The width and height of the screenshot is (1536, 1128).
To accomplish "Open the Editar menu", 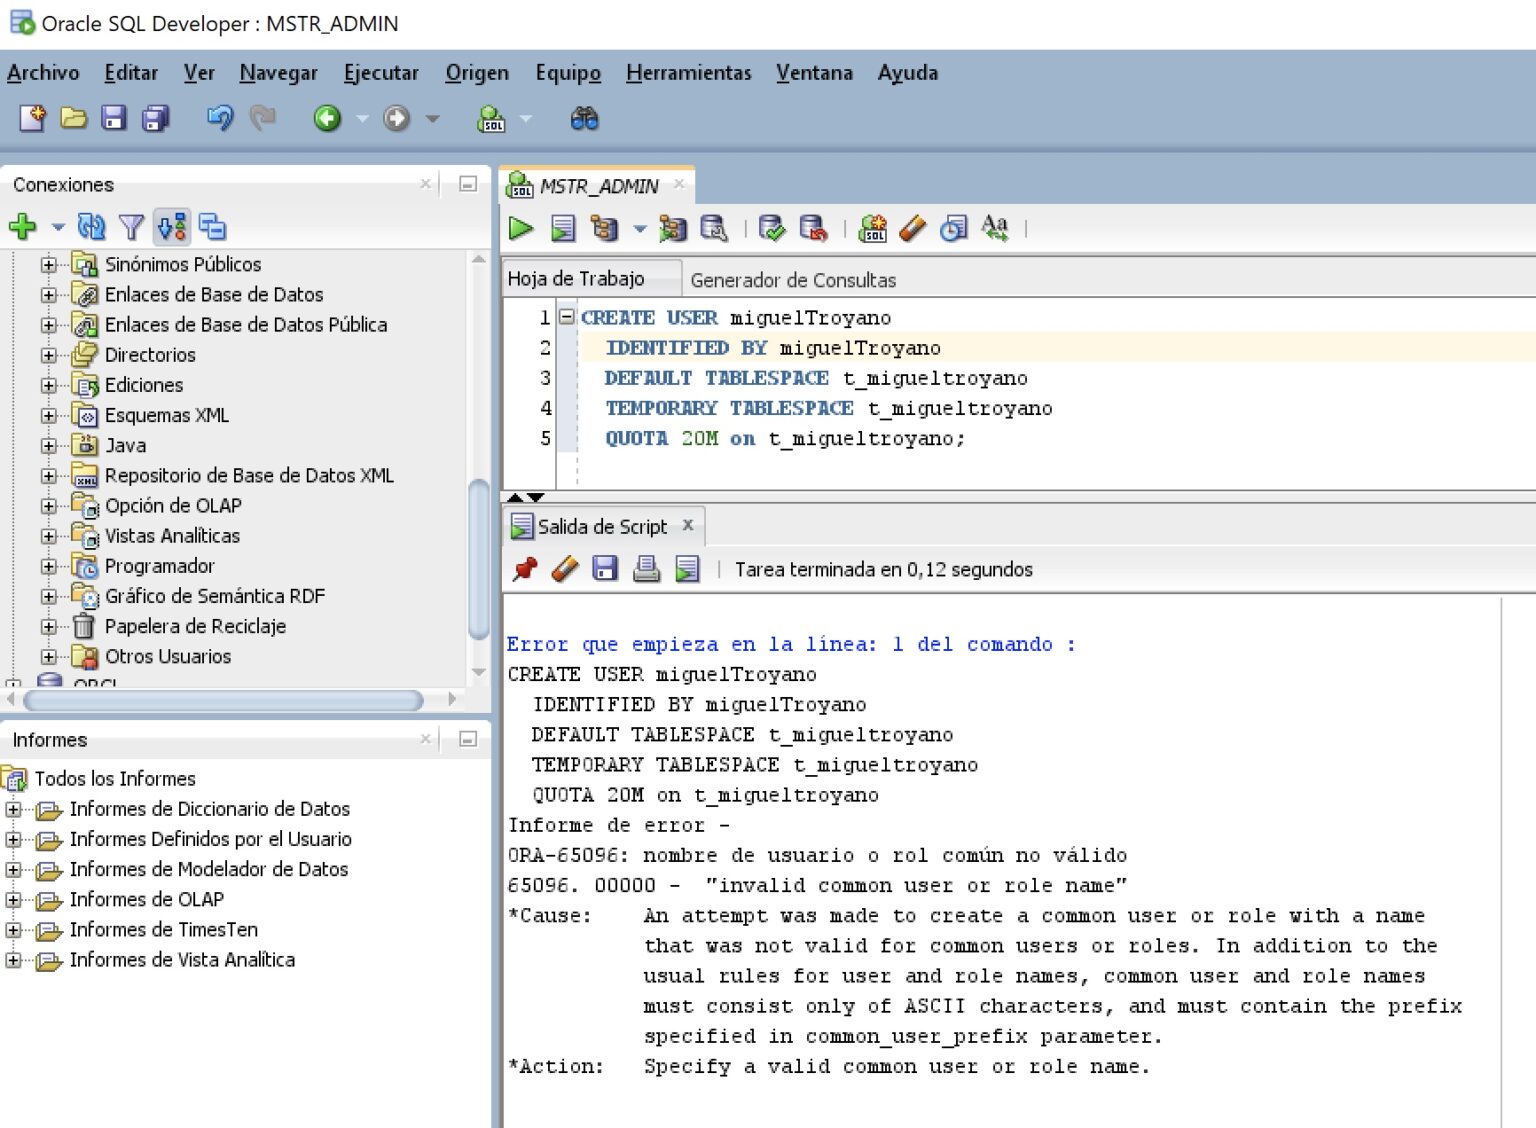I will tap(131, 73).
